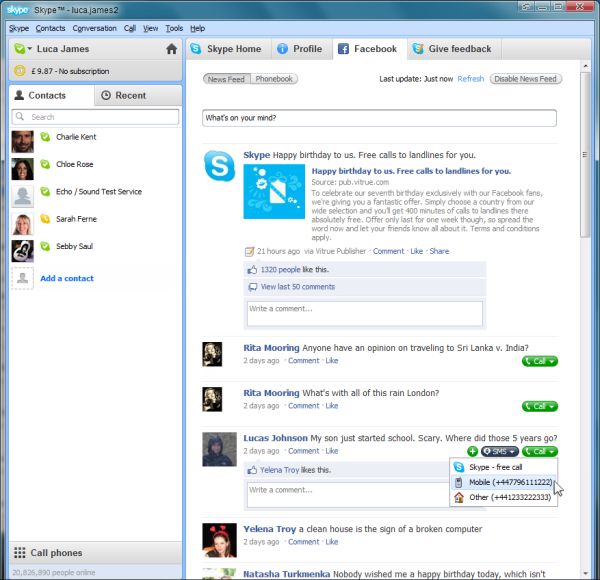Click the thumbs-up icon by 1320 people
The width and height of the screenshot is (600, 580).
tap(252, 270)
